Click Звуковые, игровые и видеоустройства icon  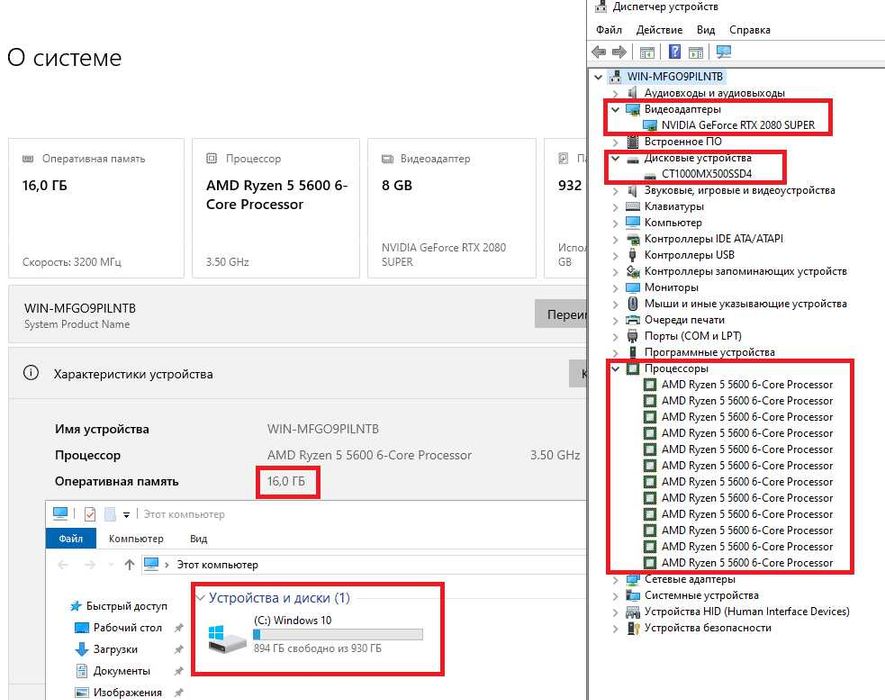click(x=633, y=190)
